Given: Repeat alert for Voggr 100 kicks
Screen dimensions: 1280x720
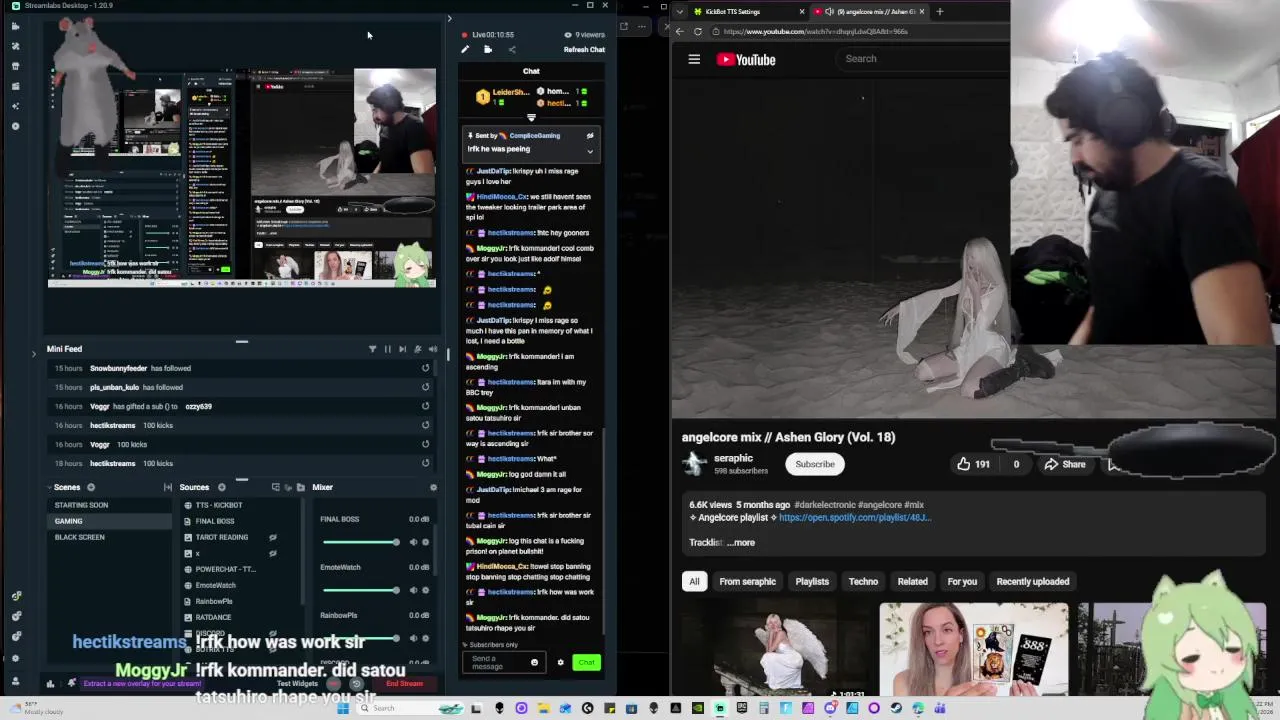Looking at the screenshot, I should (425, 444).
